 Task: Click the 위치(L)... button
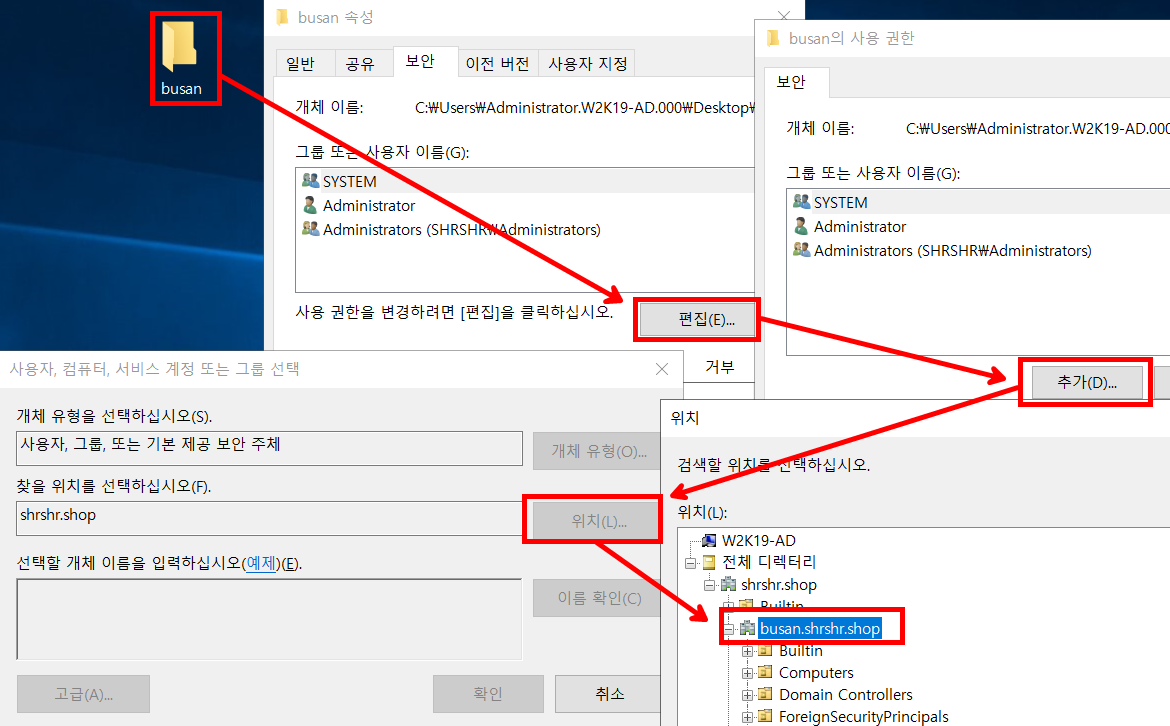click(597, 520)
